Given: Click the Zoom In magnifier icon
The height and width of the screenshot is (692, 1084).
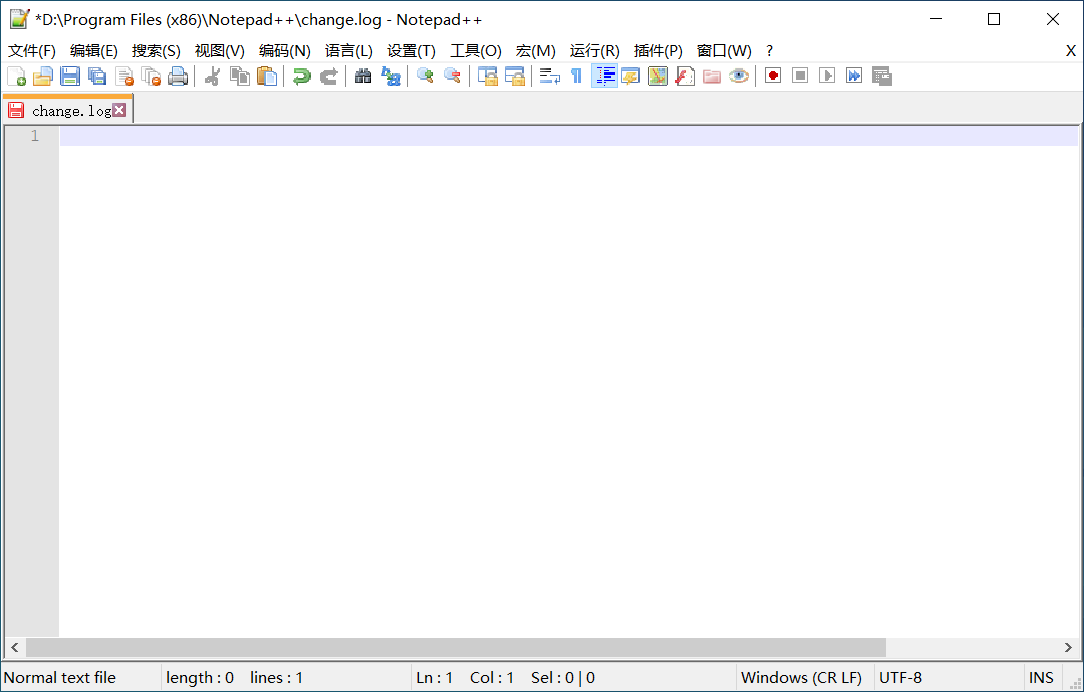Looking at the screenshot, I should [x=425, y=76].
